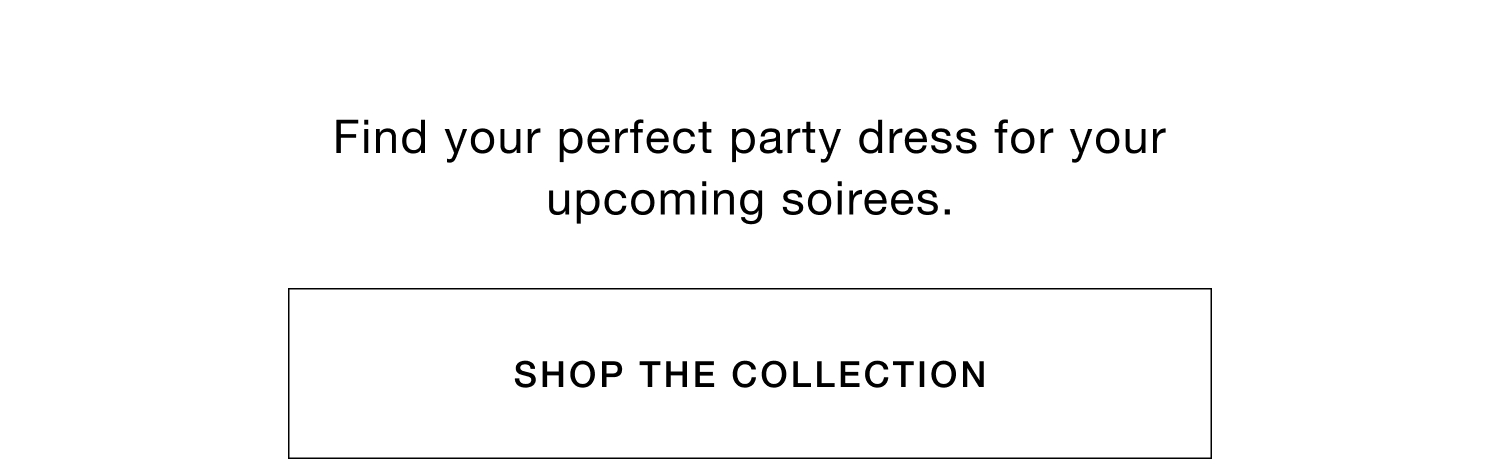Follow the shop the collection link
1500x474 pixels.
tap(750, 374)
